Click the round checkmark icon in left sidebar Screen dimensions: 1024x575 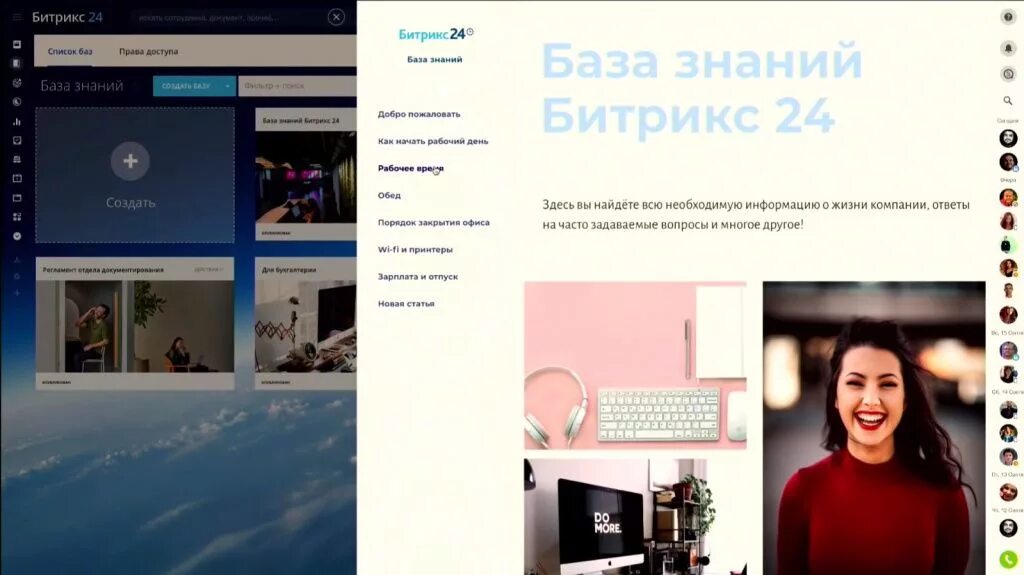click(17, 236)
